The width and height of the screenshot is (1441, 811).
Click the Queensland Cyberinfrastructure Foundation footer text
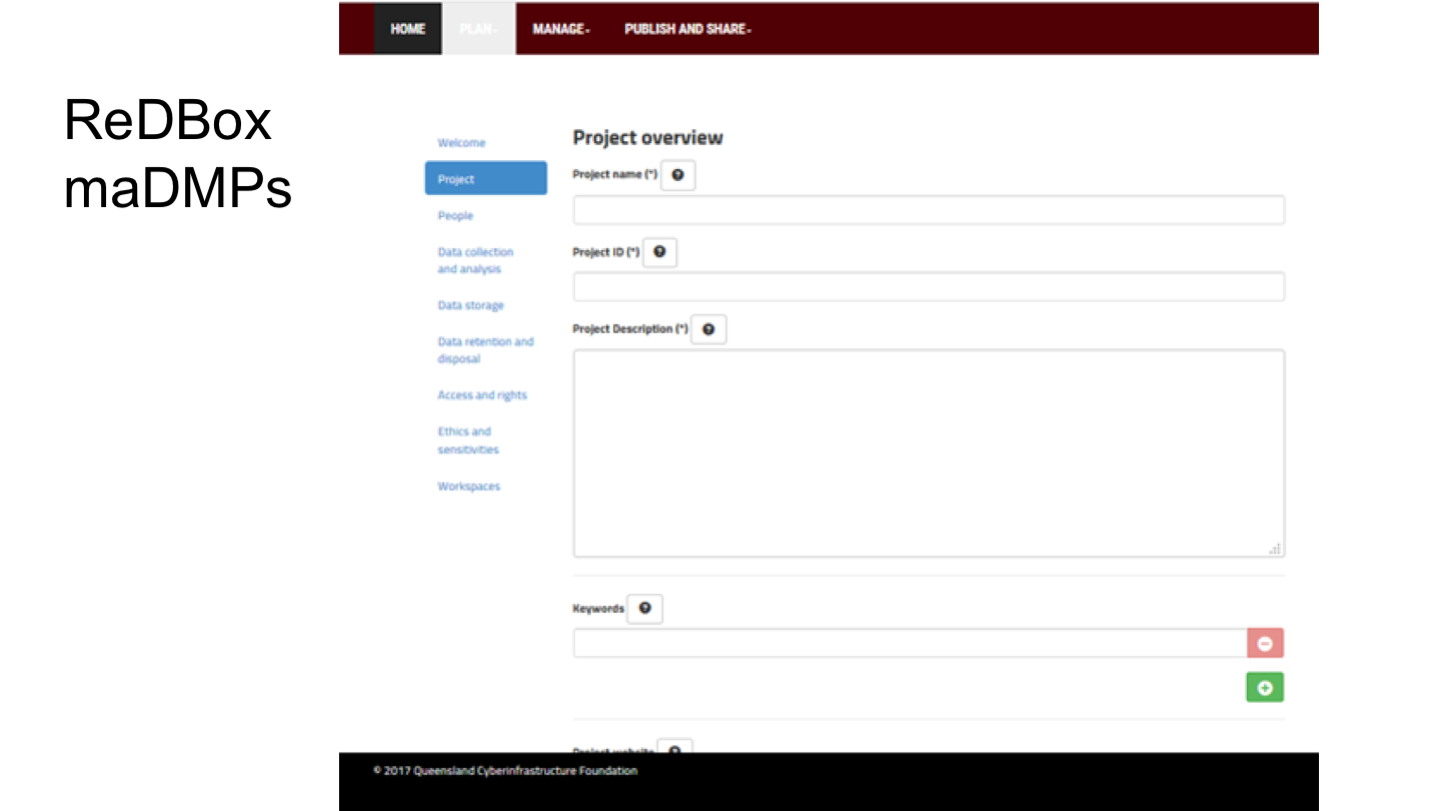click(505, 771)
